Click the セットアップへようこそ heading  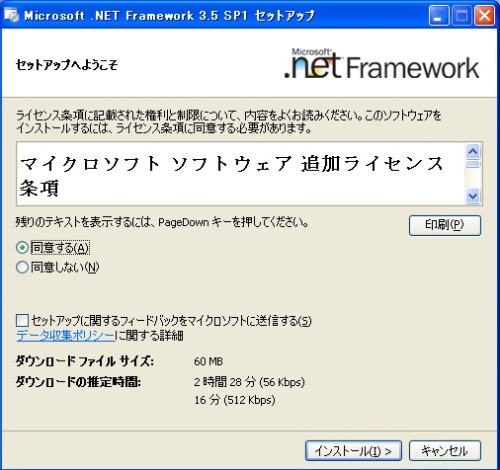[67, 65]
